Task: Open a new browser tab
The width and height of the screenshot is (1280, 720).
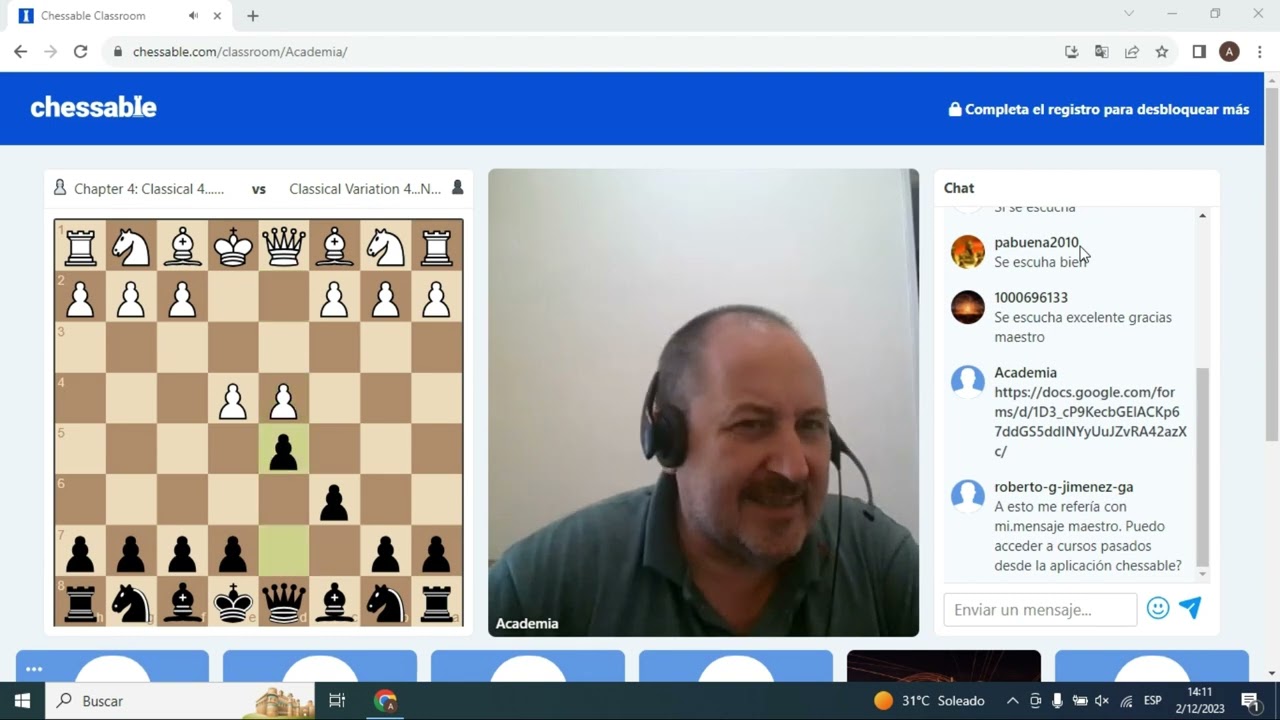Action: click(x=252, y=16)
